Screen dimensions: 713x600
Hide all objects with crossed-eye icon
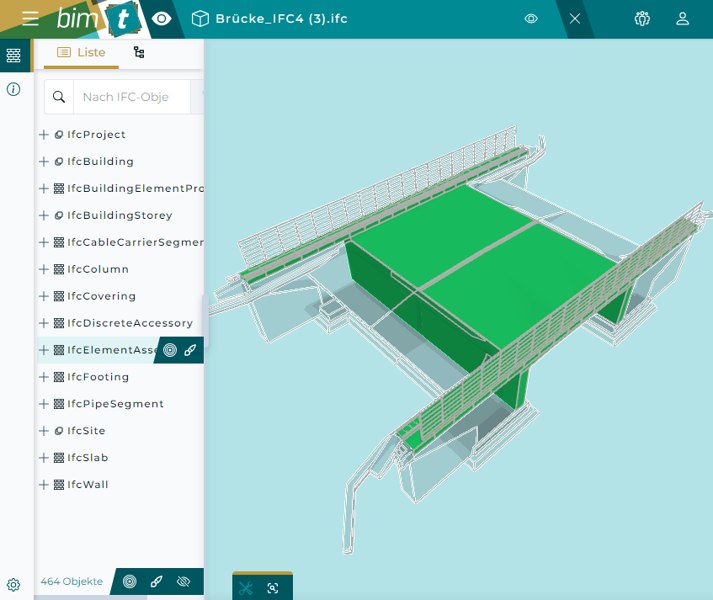tap(183, 581)
